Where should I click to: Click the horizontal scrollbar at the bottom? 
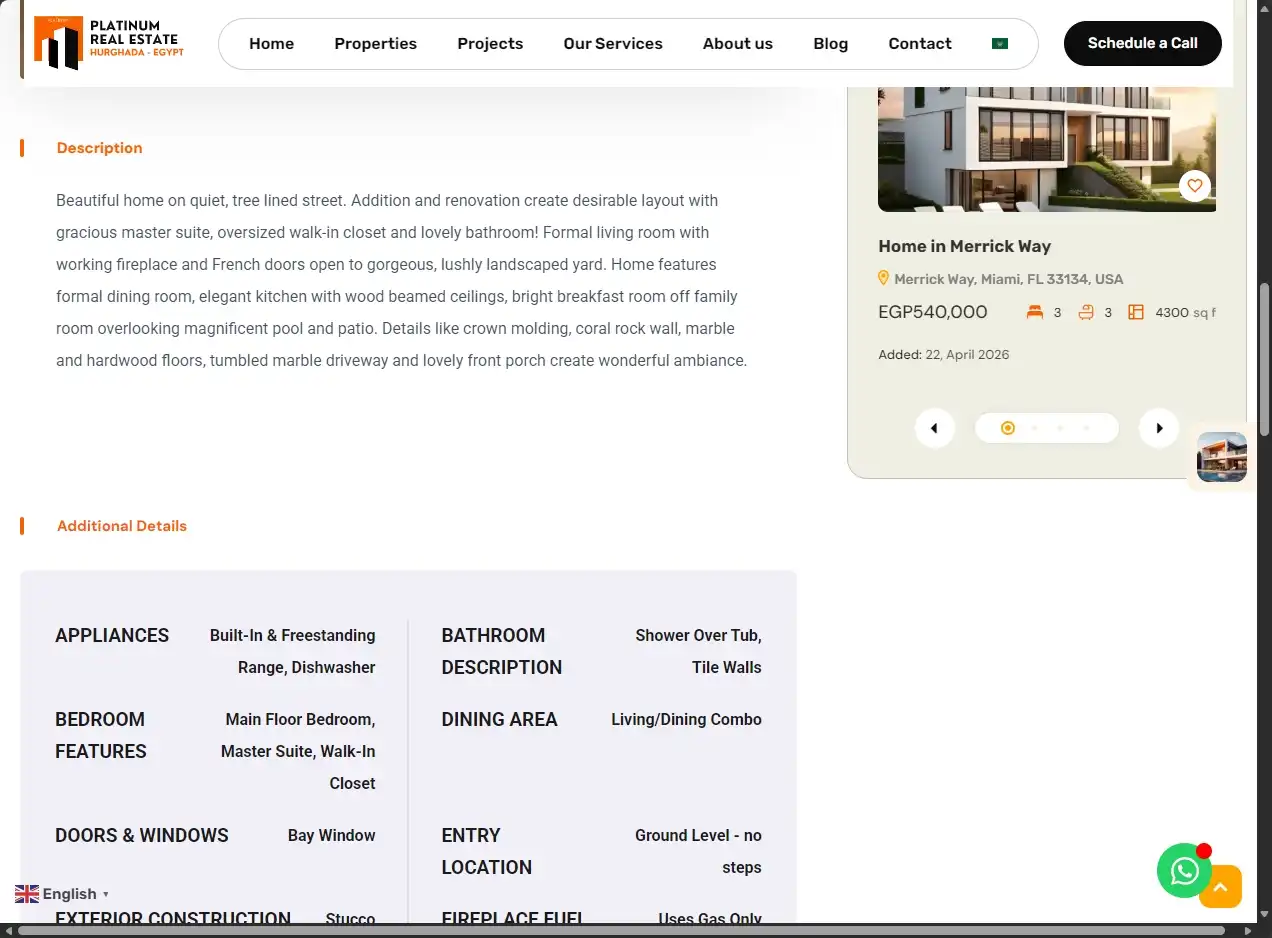[x=621, y=931]
